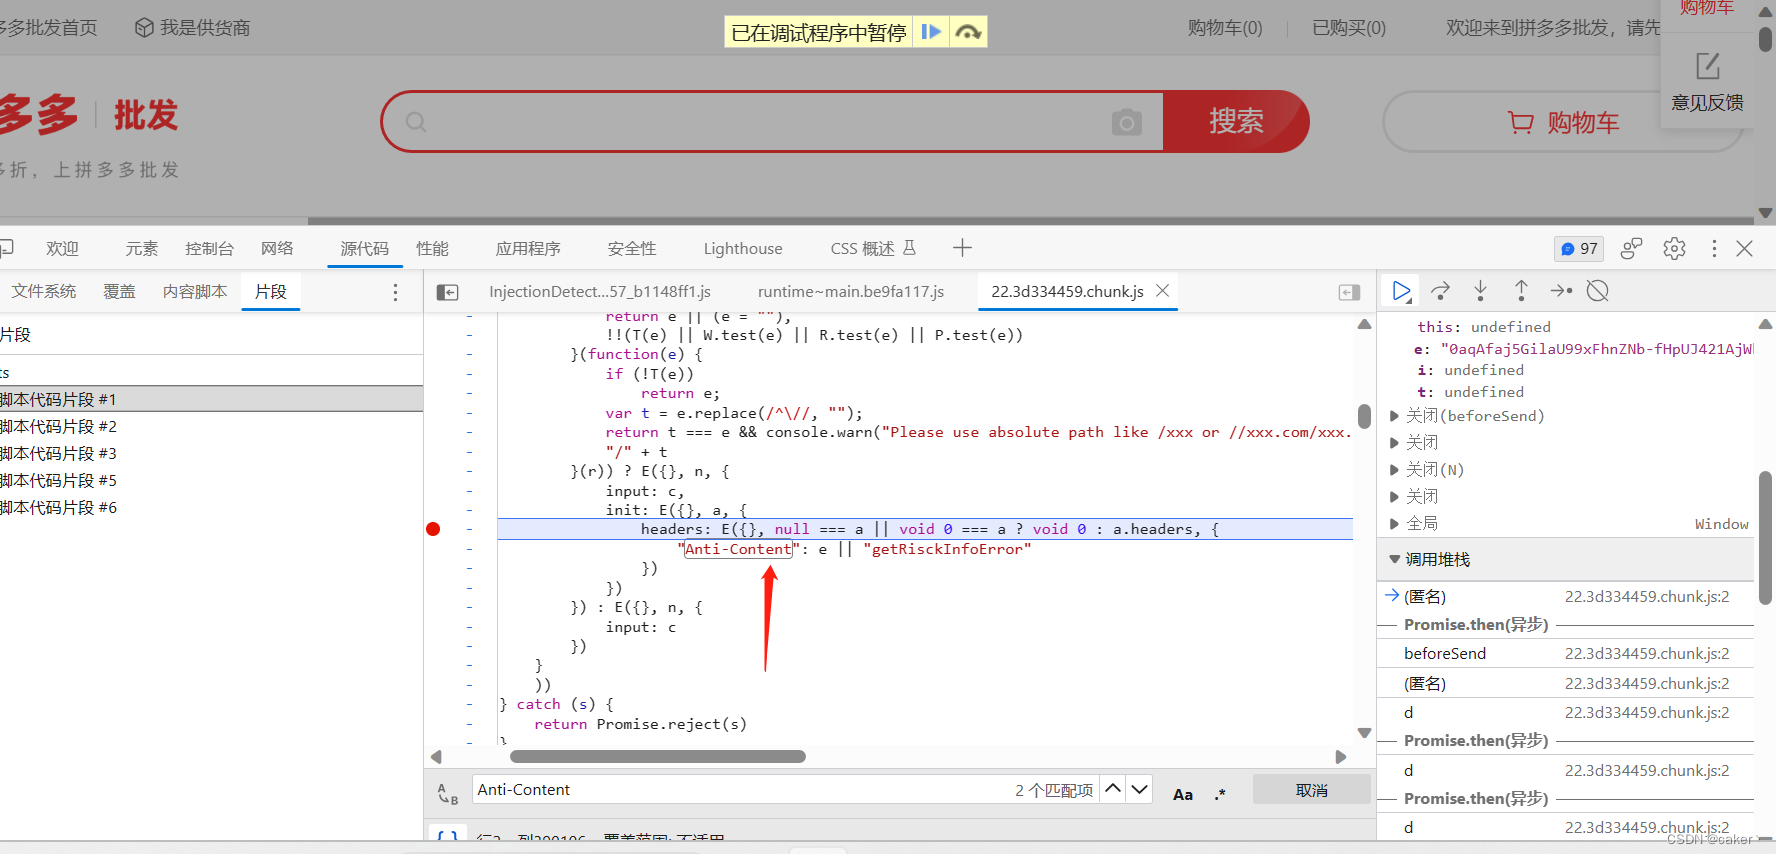Screen dimensions: 1776x854
Task: Go to next search match arrow
Action: tap(1139, 789)
